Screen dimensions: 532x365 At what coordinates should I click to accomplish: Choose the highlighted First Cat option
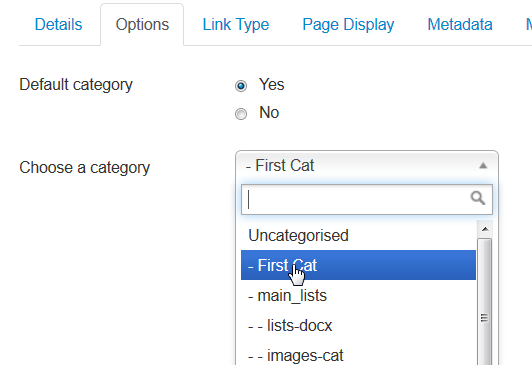tap(358, 265)
